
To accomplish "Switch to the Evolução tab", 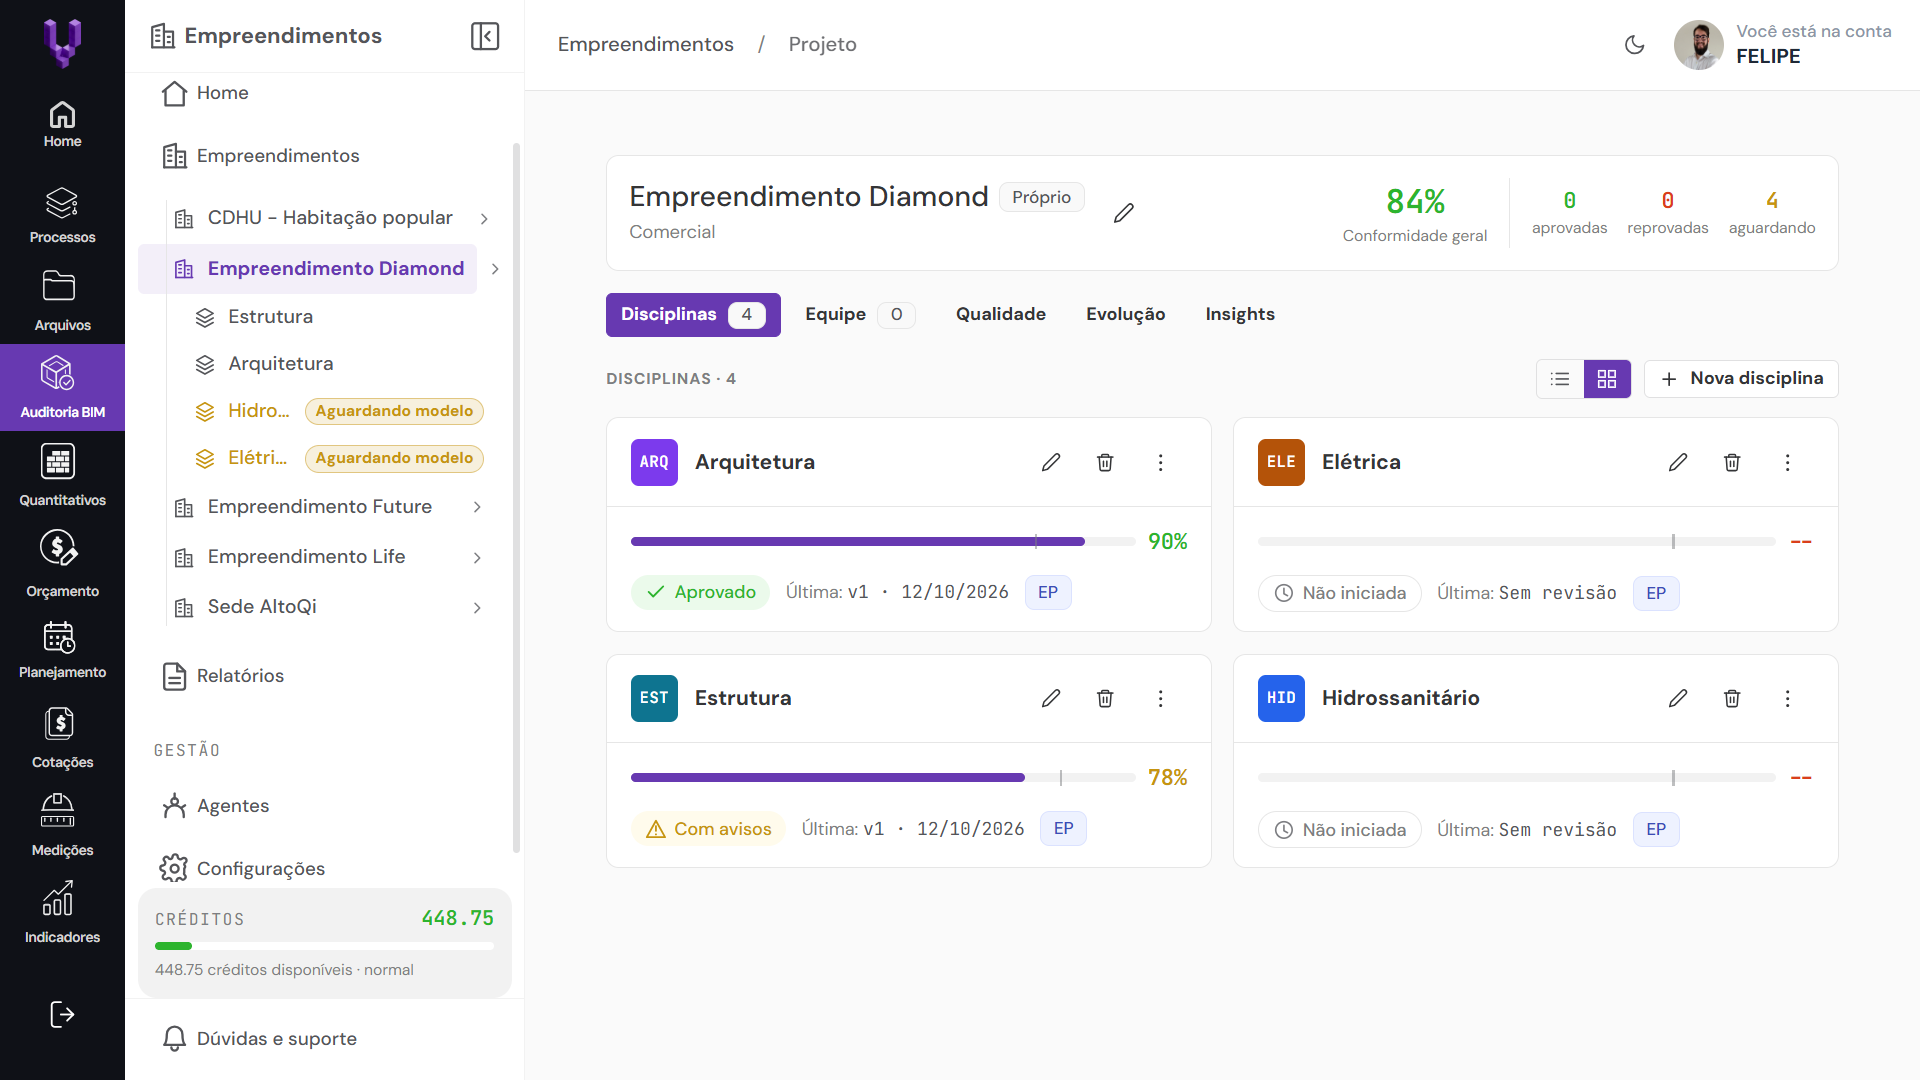I will pyautogui.click(x=1126, y=315).
